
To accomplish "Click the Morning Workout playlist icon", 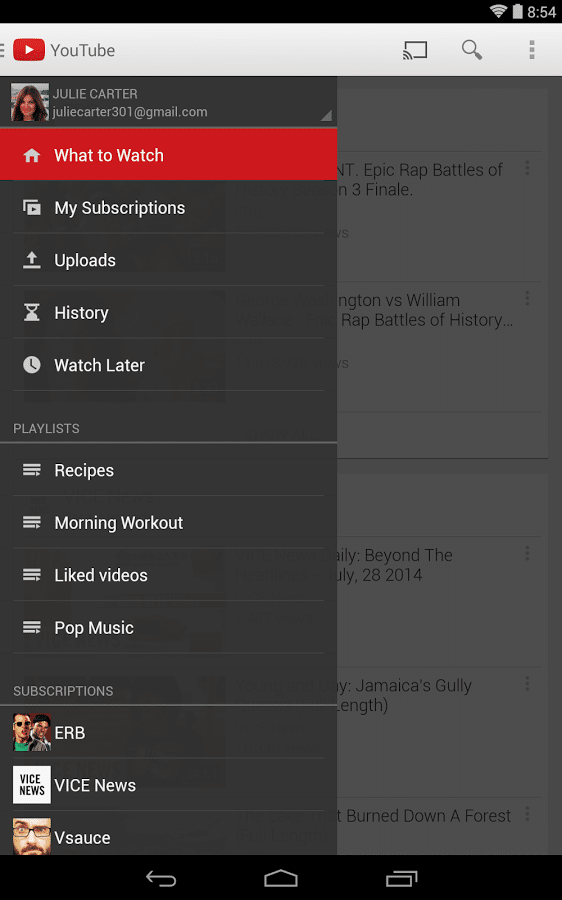I will pyautogui.click(x=32, y=522).
